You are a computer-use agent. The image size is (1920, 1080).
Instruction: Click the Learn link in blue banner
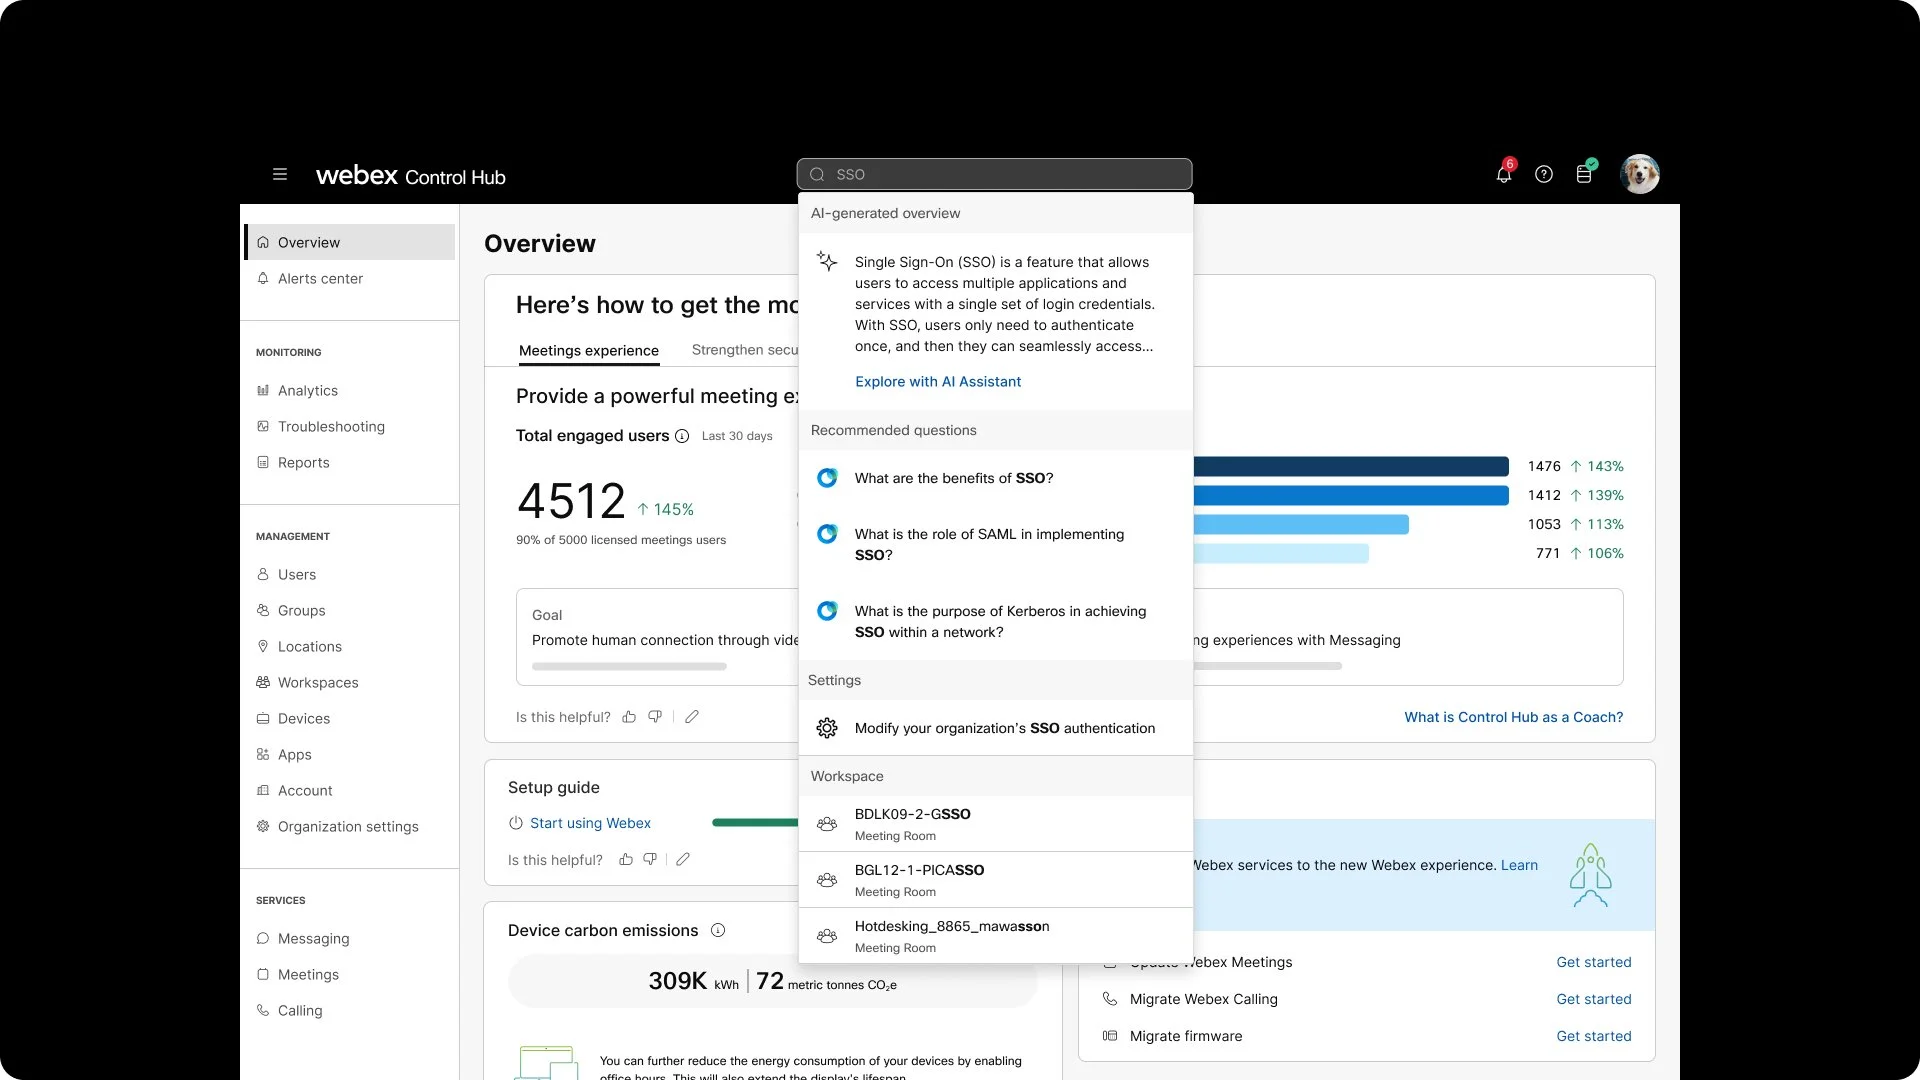click(x=1519, y=865)
